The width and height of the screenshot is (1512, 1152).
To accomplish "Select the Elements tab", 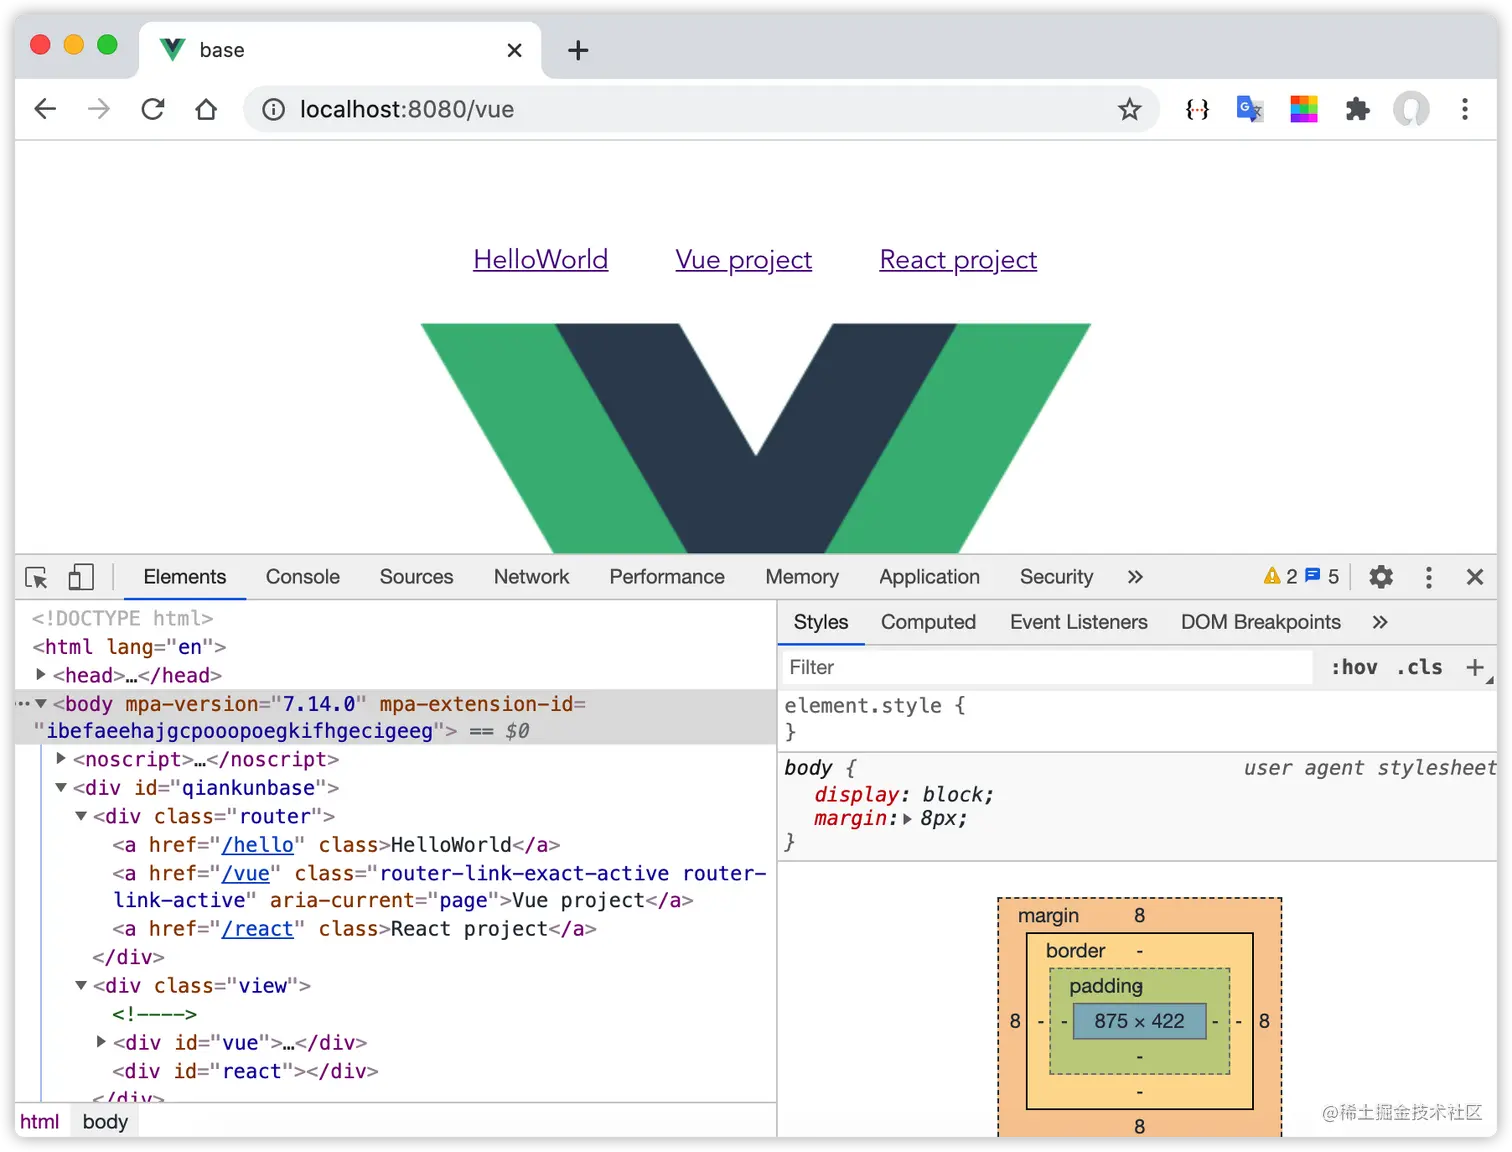I will pyautogui.click(x=185, y=577).
